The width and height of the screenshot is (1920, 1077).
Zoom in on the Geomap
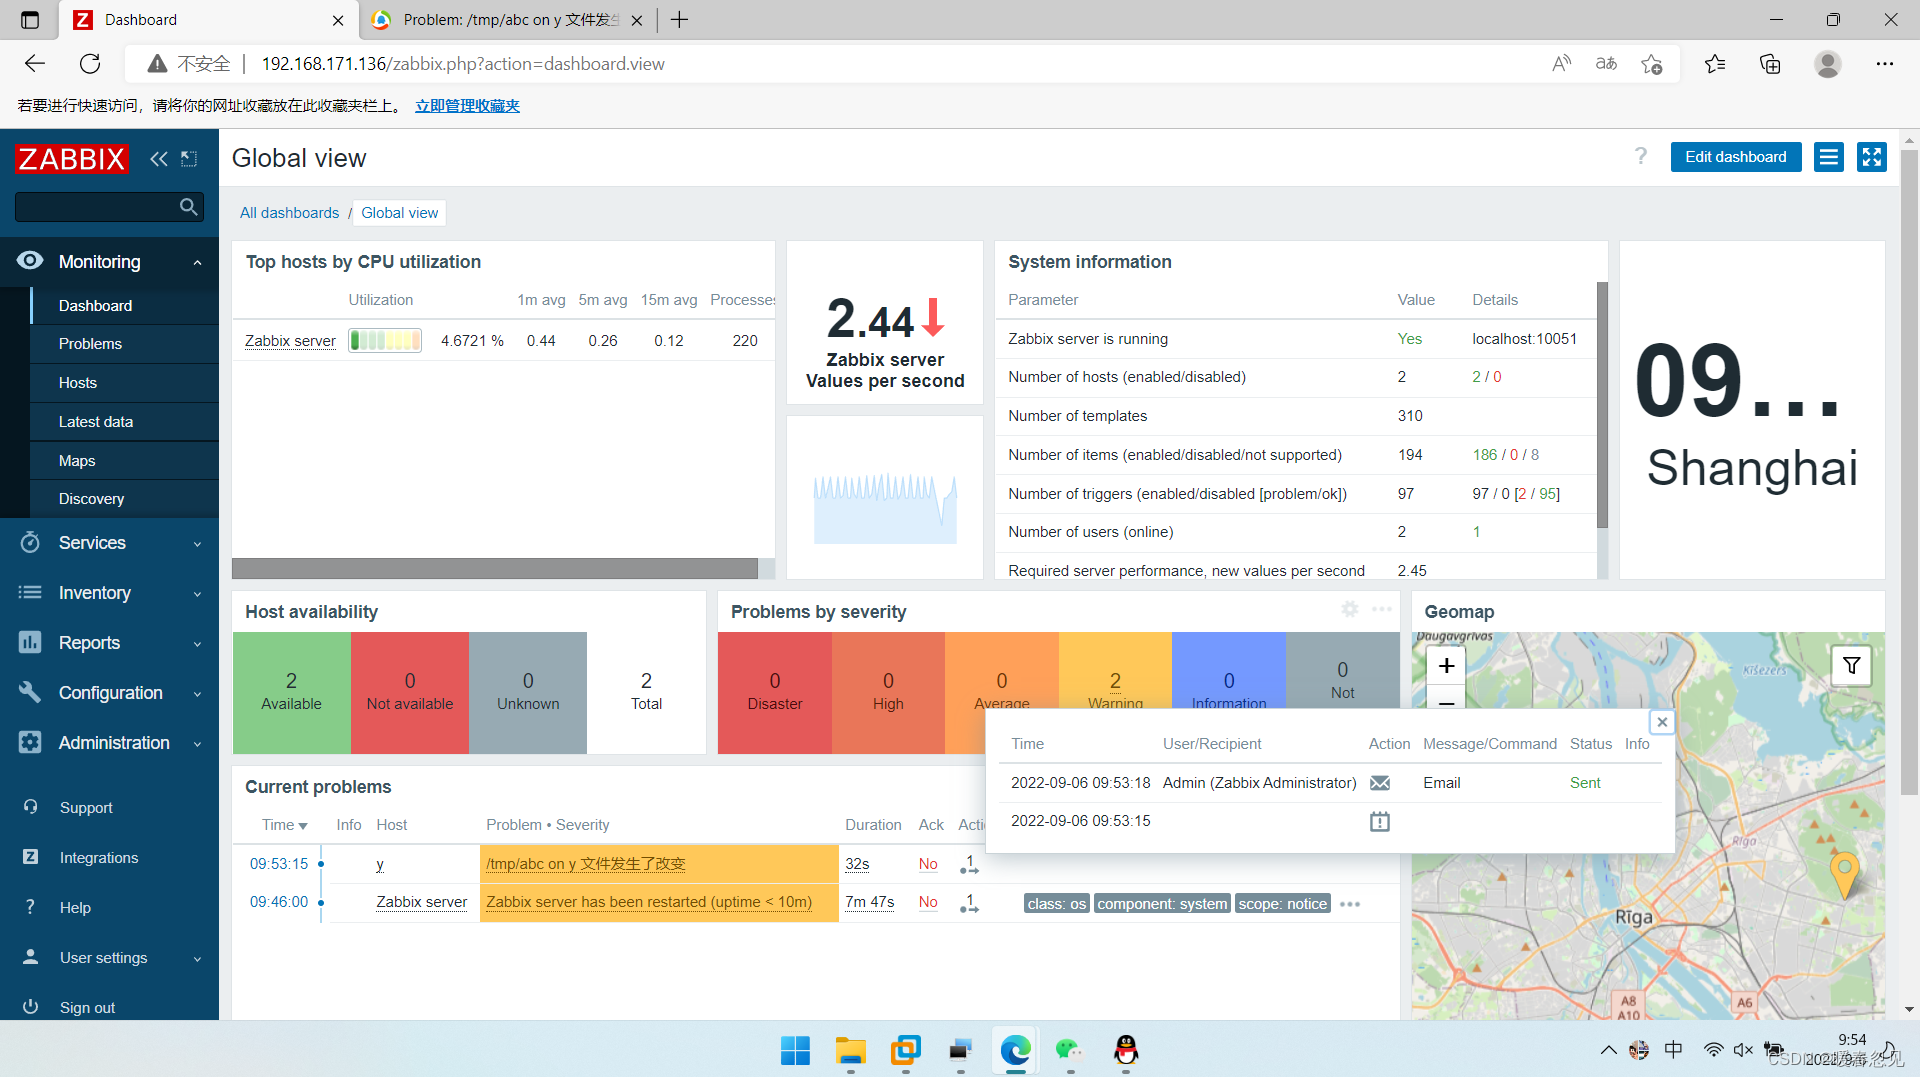point(1446,666)
